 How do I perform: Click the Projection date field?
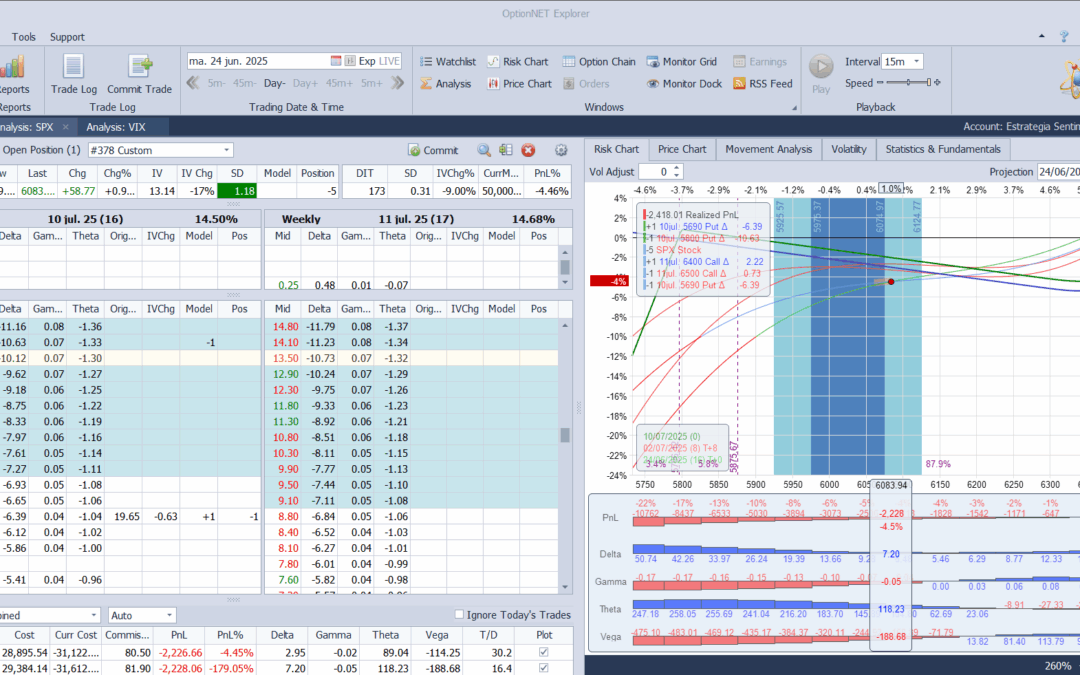click(x=1059, y=172)
